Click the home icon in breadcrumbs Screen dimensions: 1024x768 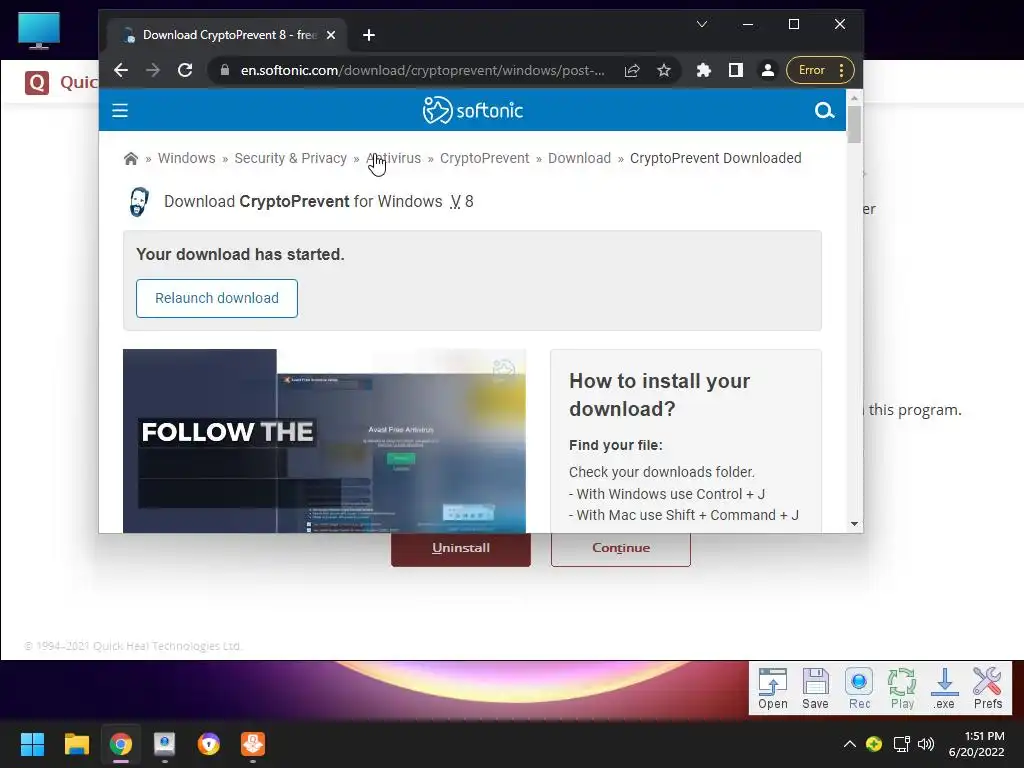tap(131, 159)
